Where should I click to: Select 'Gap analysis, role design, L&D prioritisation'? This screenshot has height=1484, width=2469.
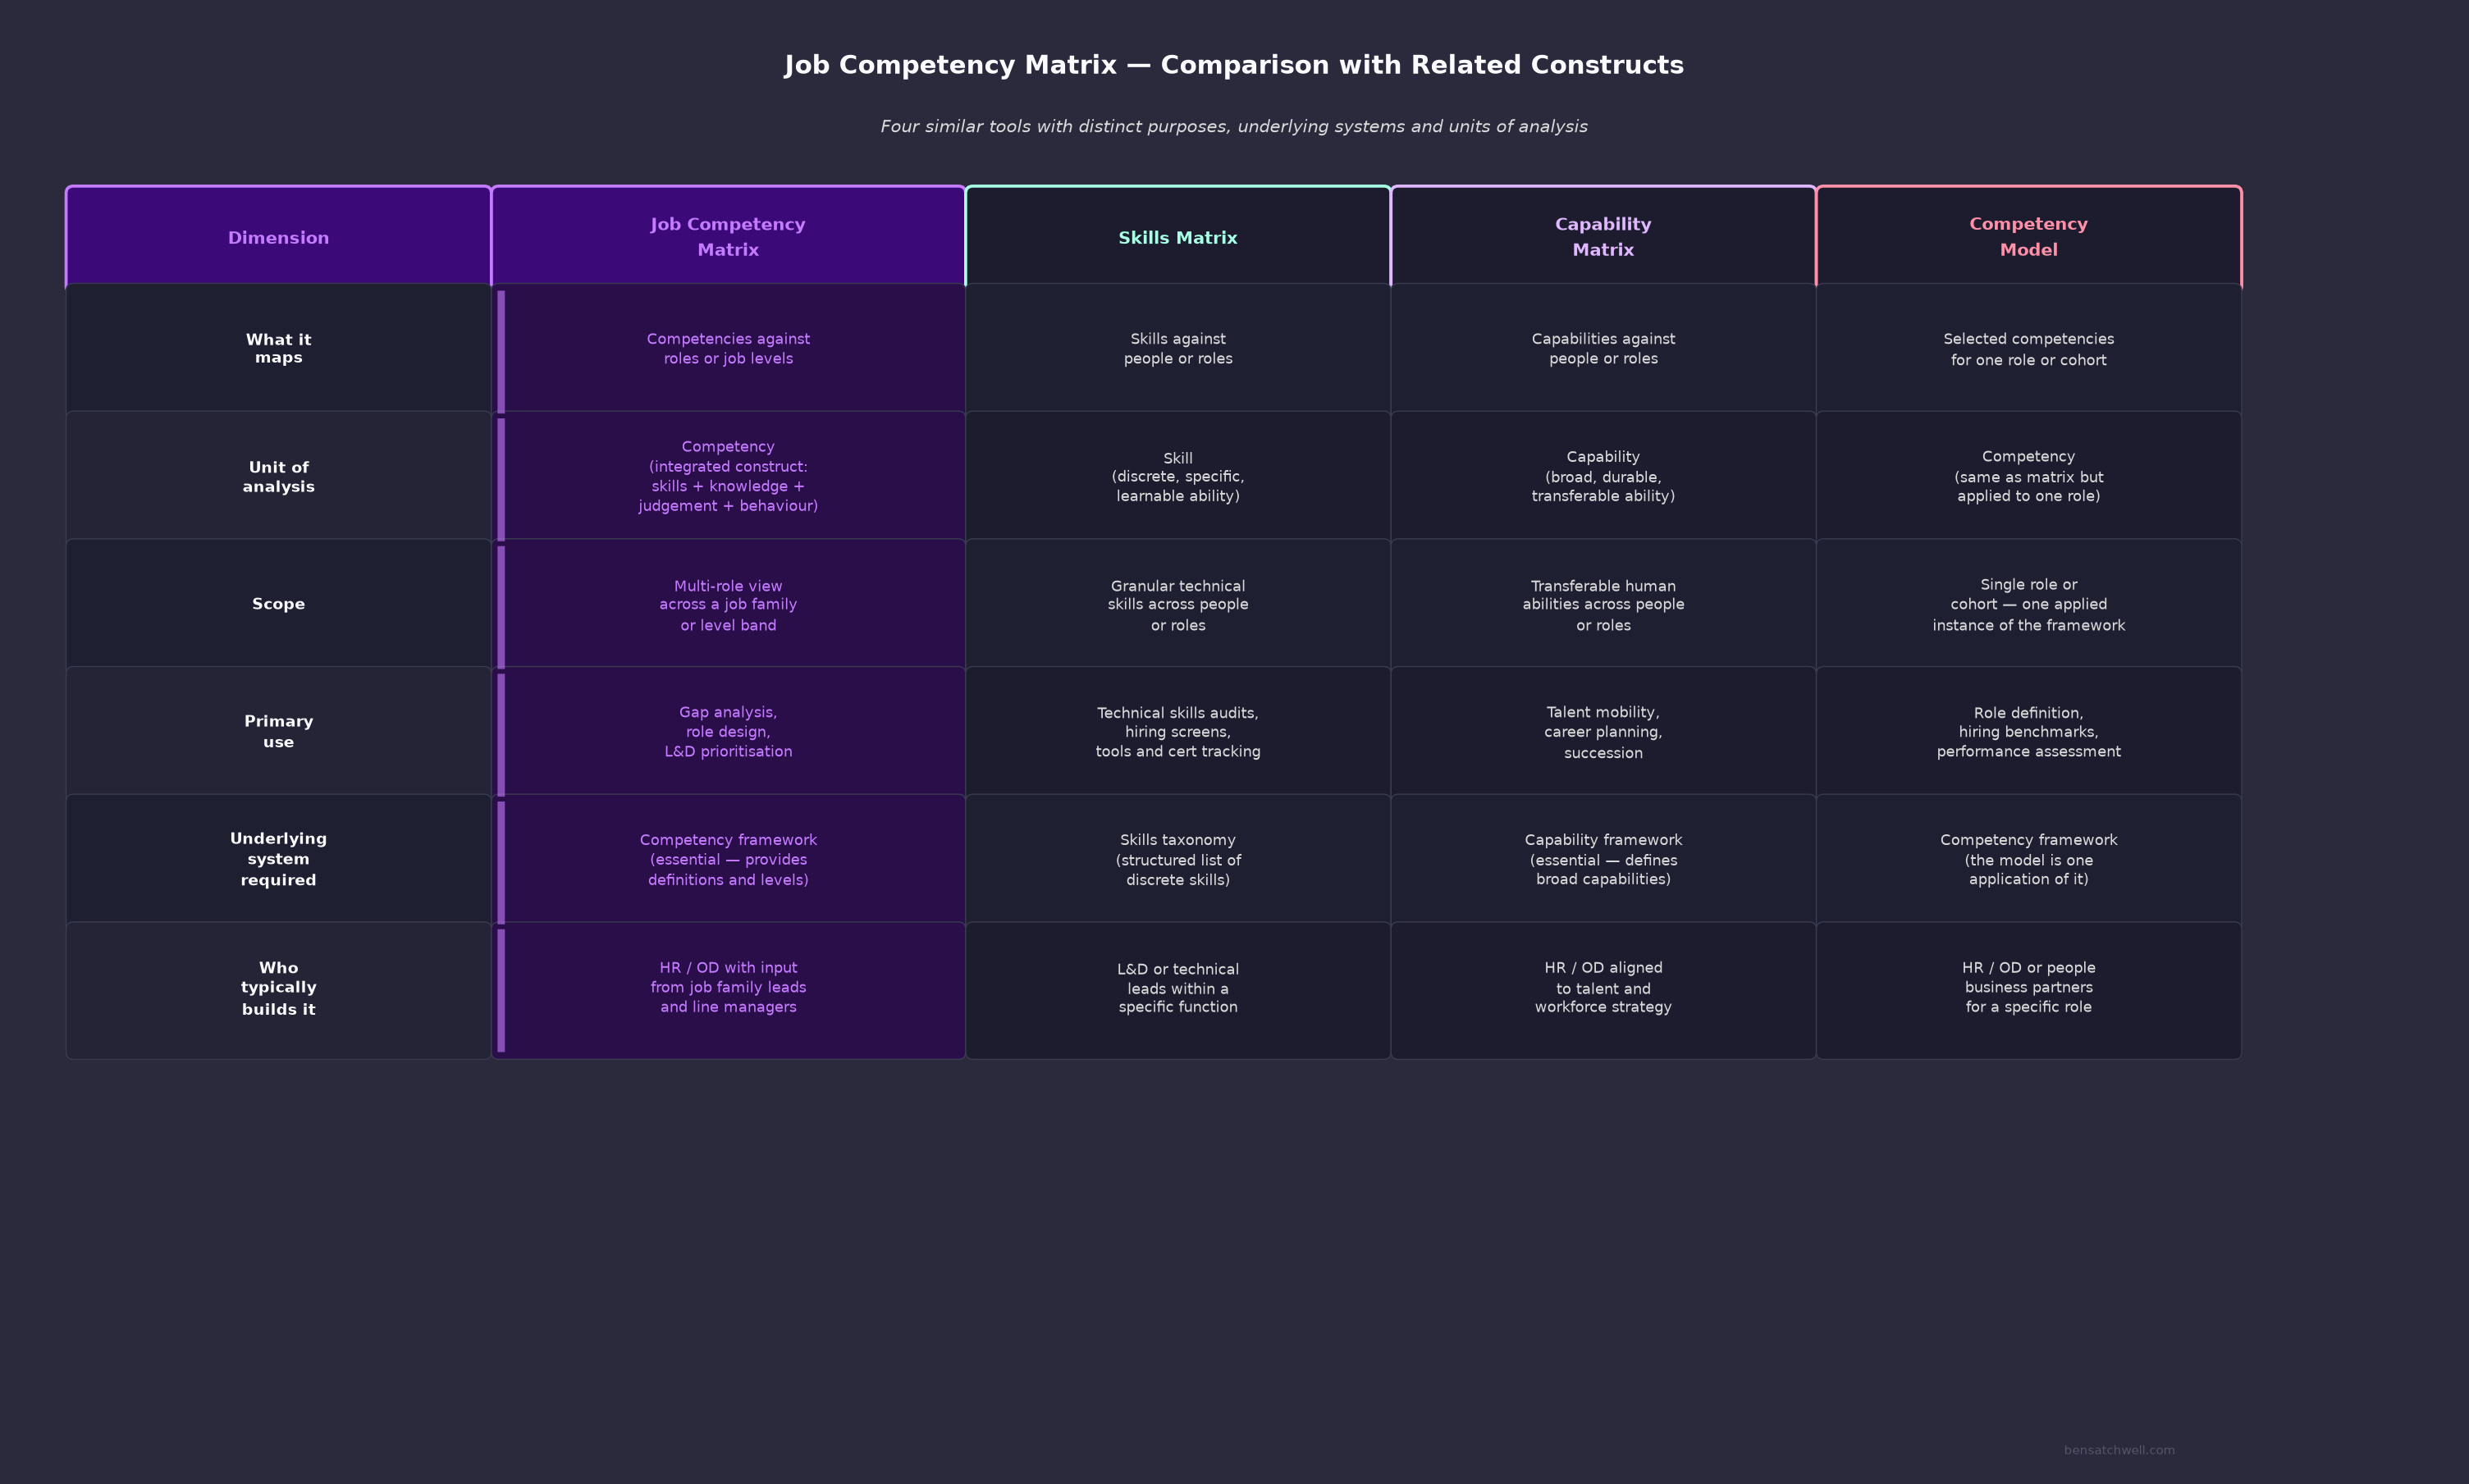pyautogui.click(x=728, y=732)
